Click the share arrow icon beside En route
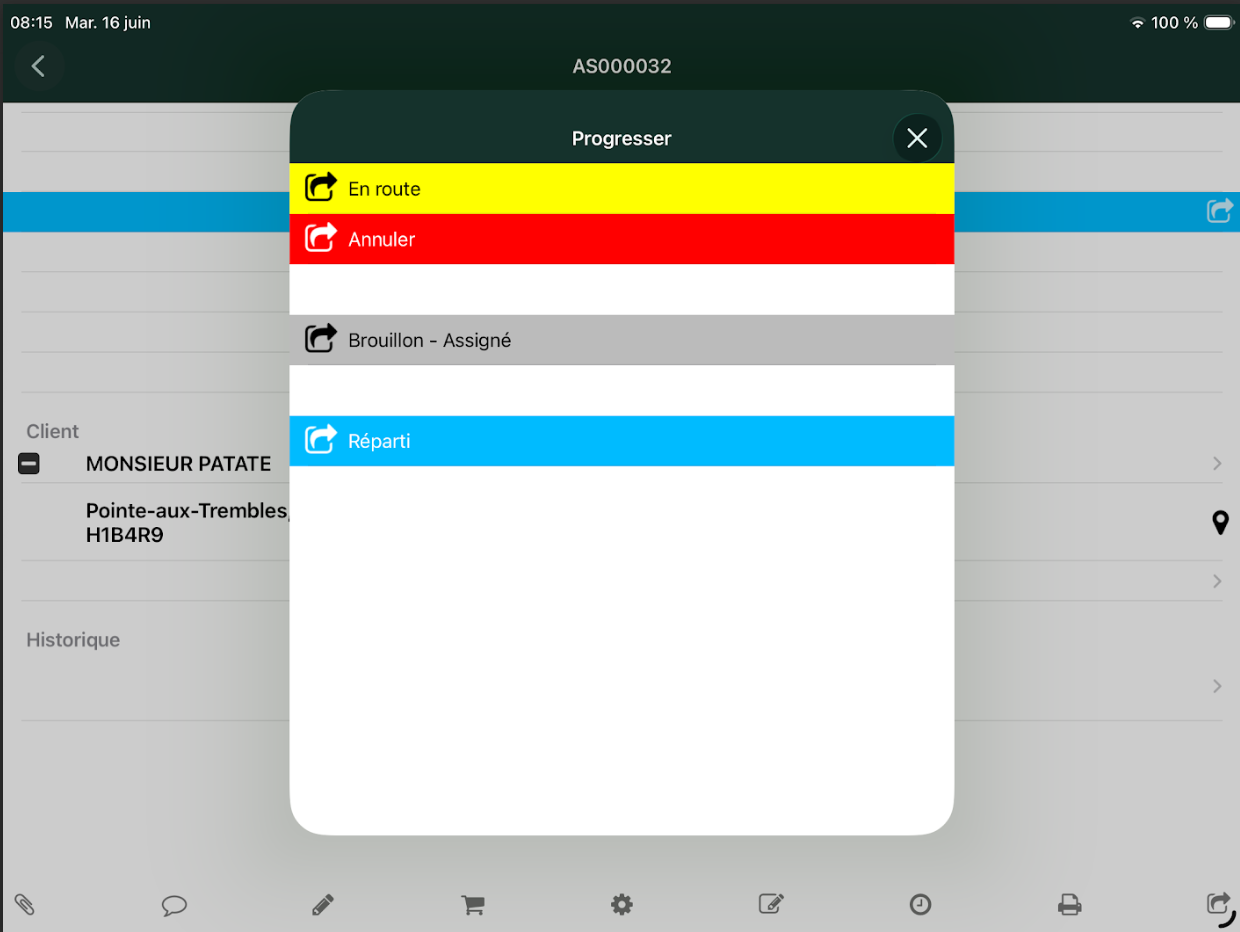The width and height of the screenshot is (1240, 932). coord(321,187)
